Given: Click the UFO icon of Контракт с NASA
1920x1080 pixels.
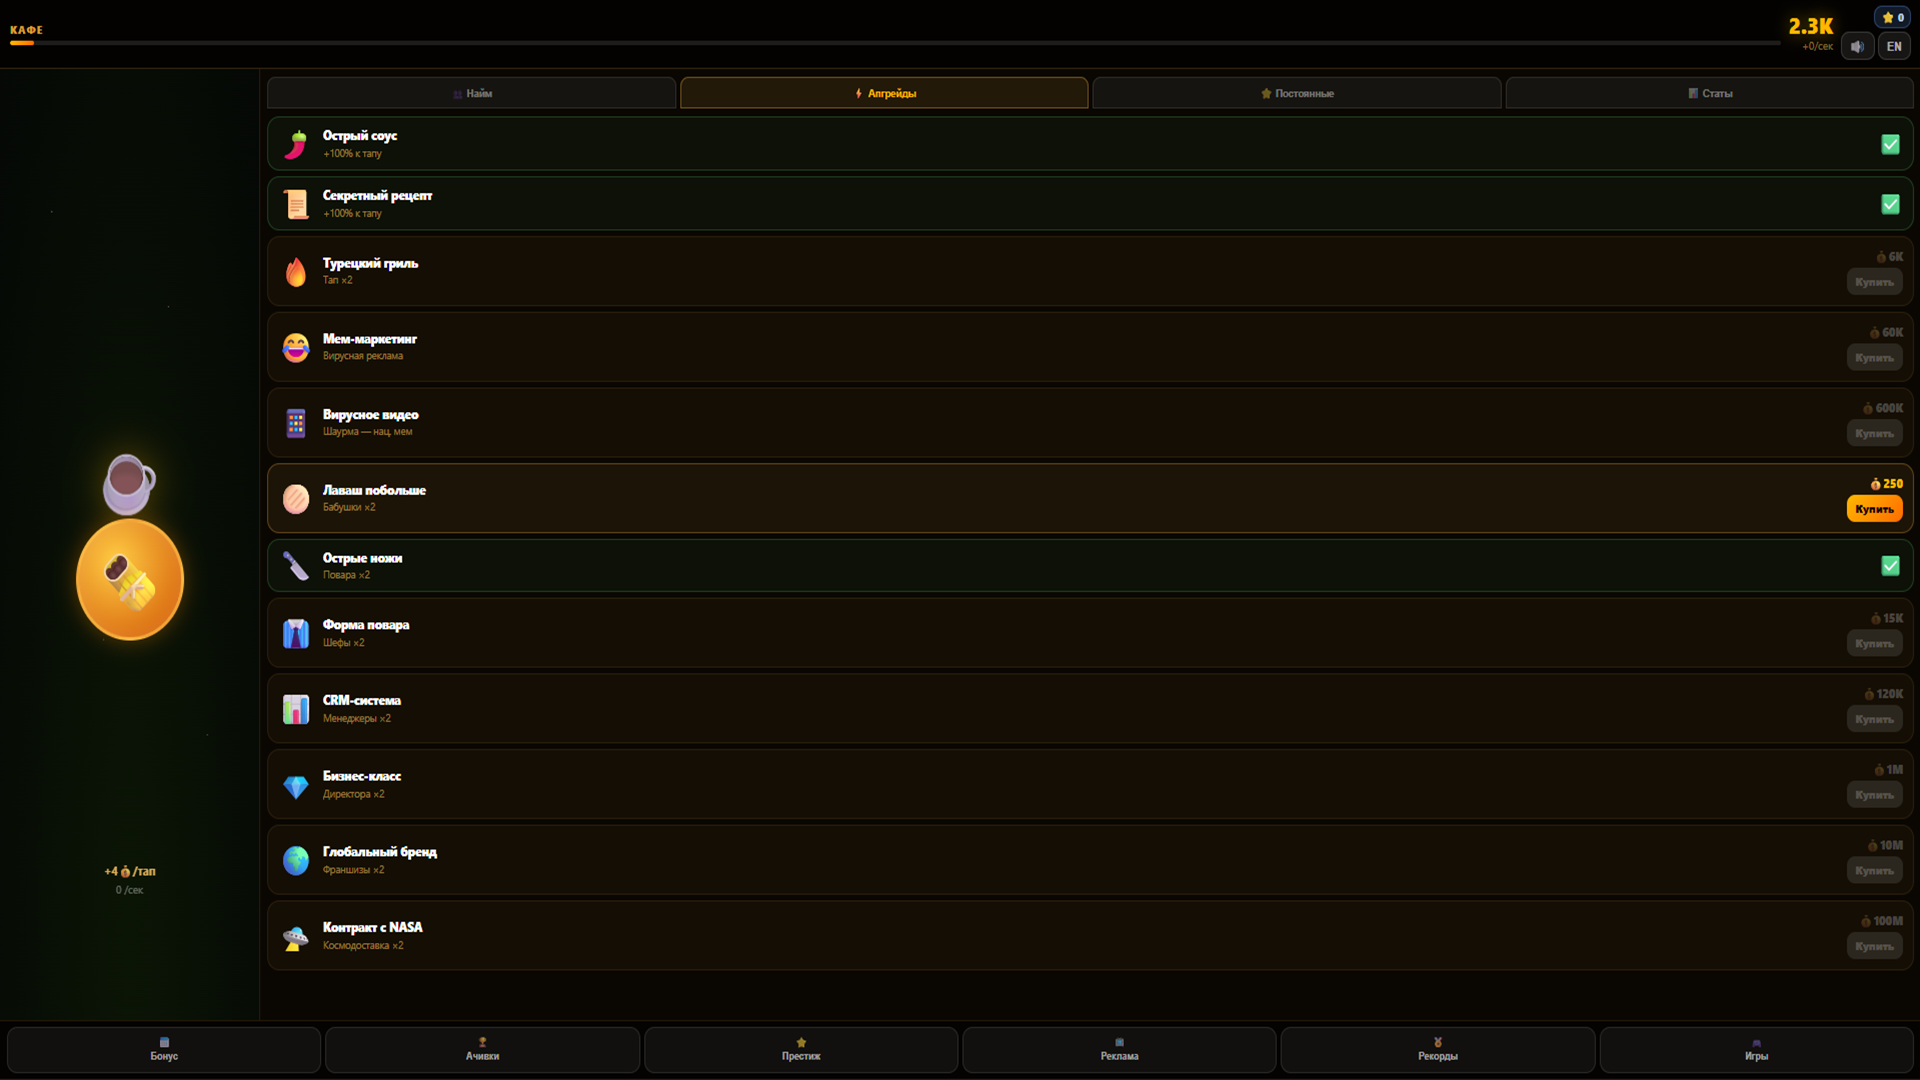Looking at the screenshot, I should (x=296, y=936).
